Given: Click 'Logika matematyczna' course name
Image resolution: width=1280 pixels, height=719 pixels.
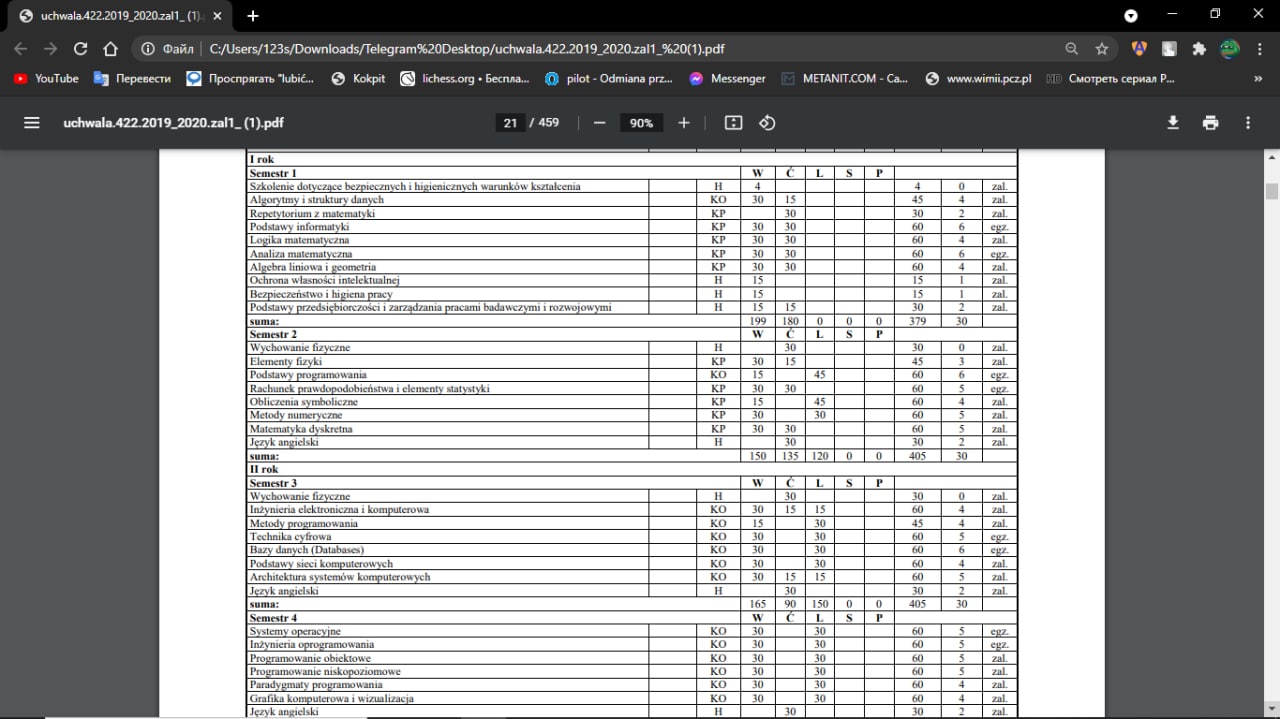Looking at the screenshot, I should point(299,240).
